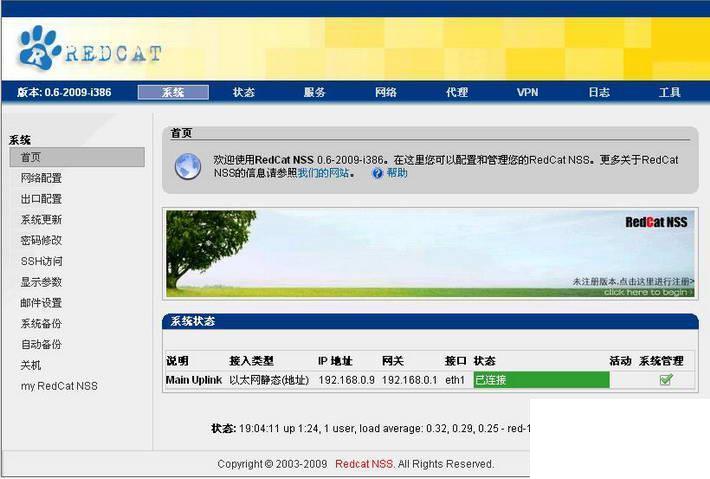Open the 状态 menu tab

(244, 92)
